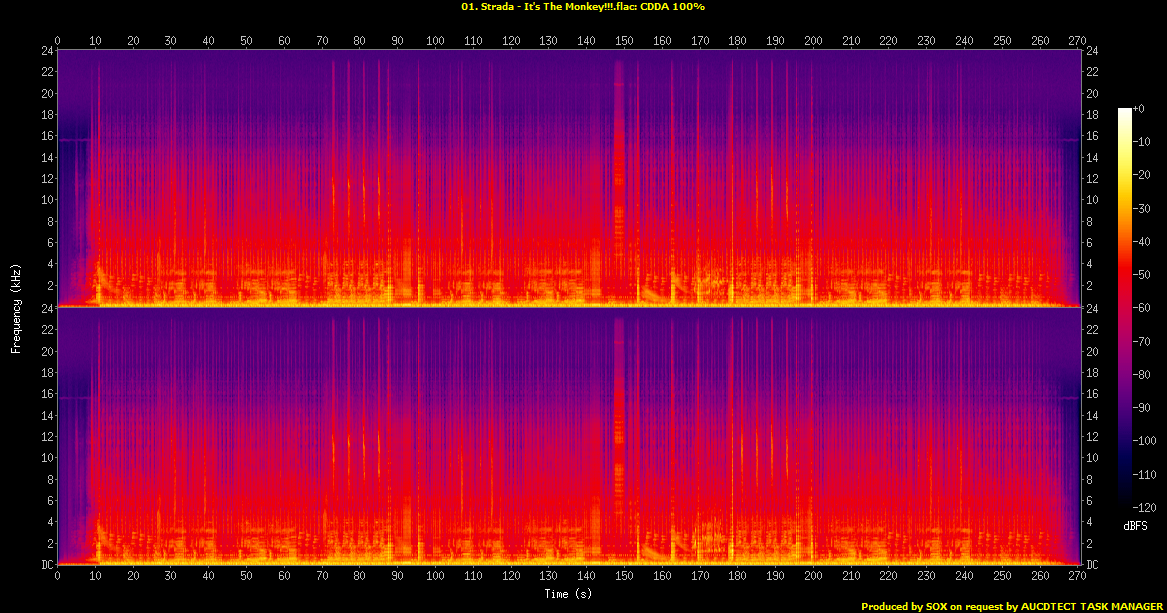This screenshot has height=613, width=1167.
Task: Click the "-60" color scale label
Action: coord(1142,308)
